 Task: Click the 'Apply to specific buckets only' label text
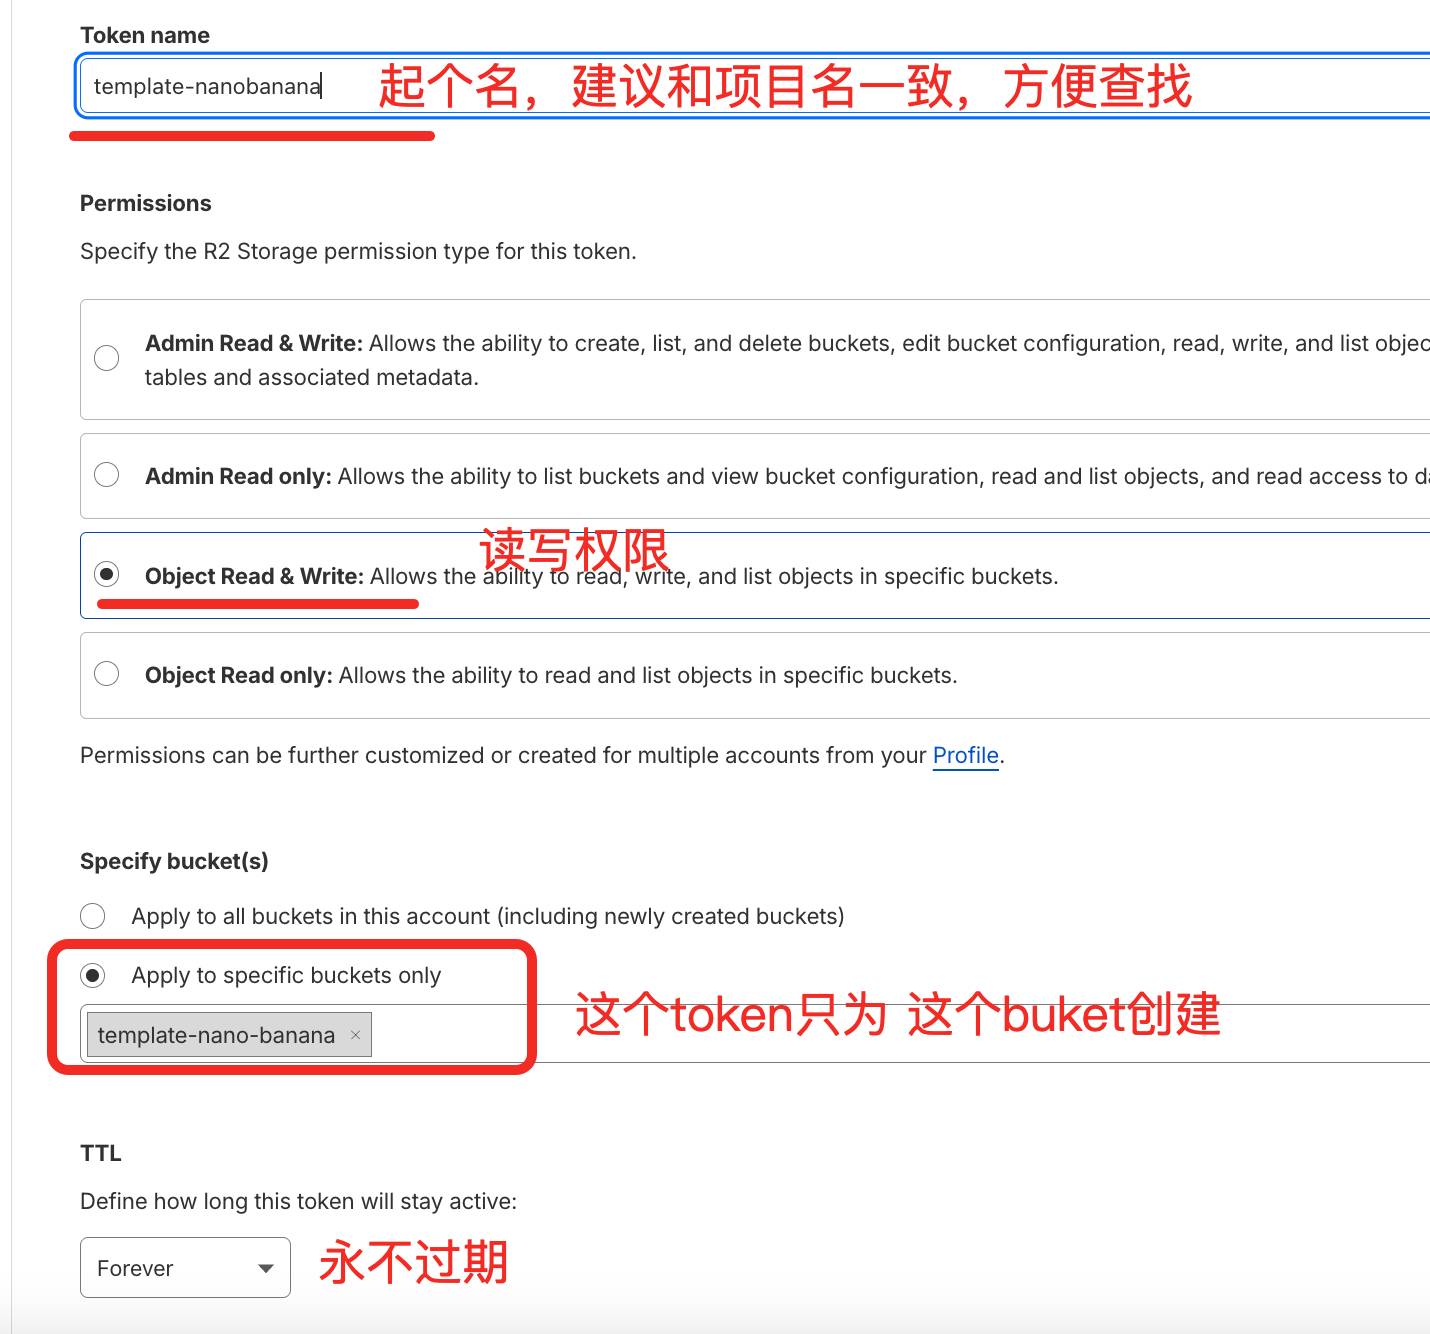[x=286, y=975]
